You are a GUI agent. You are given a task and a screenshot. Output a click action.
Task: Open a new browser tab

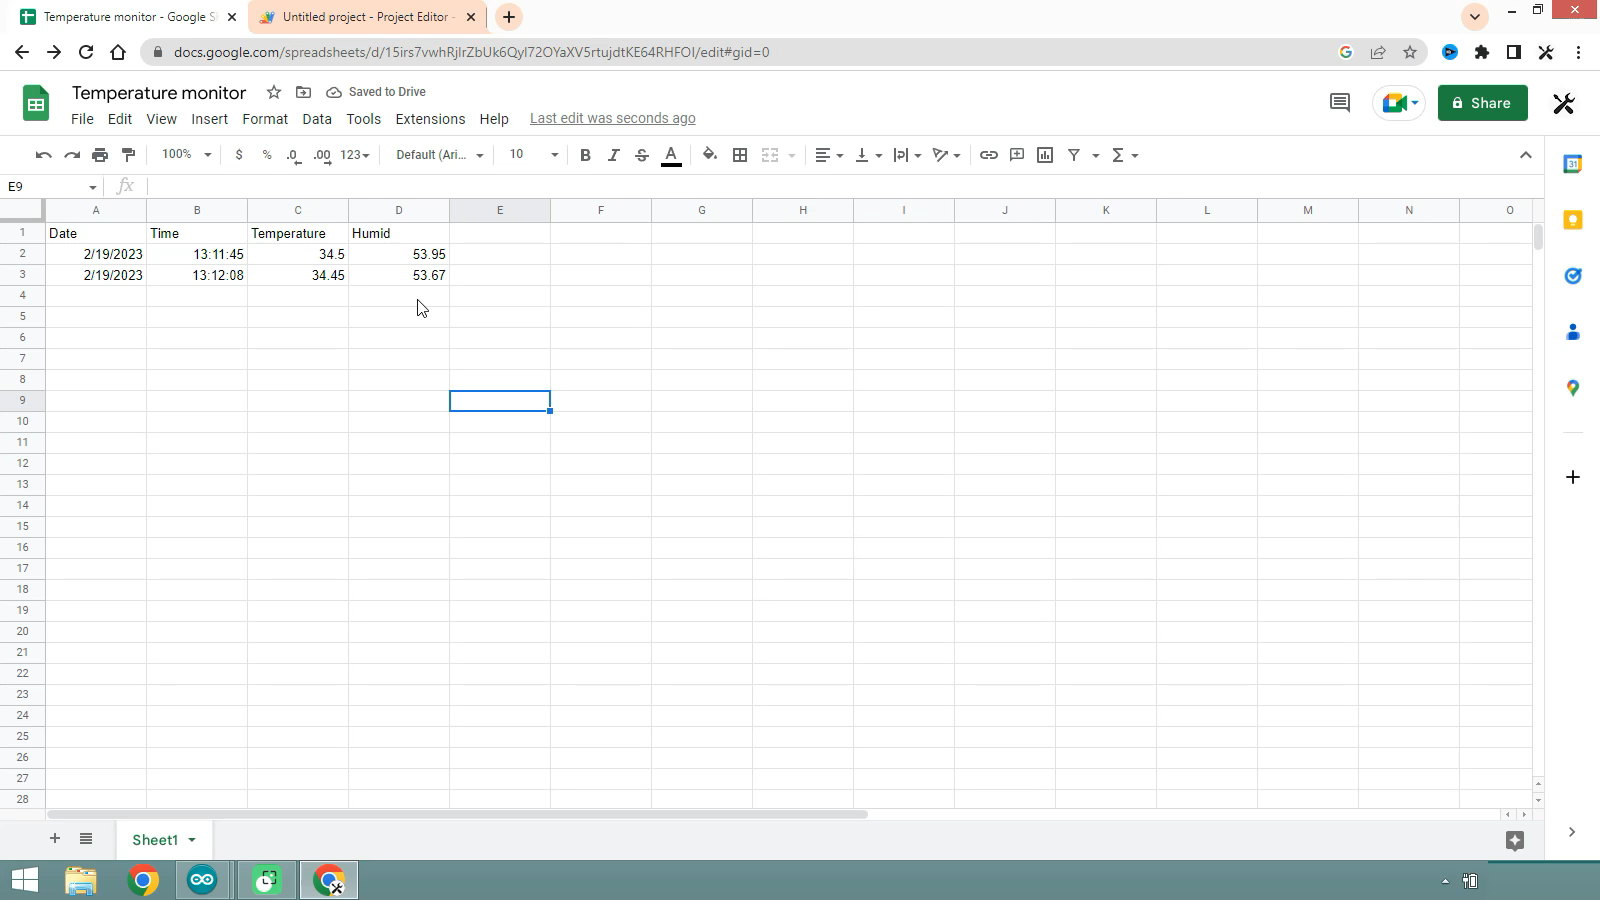[x=509, y=17]
